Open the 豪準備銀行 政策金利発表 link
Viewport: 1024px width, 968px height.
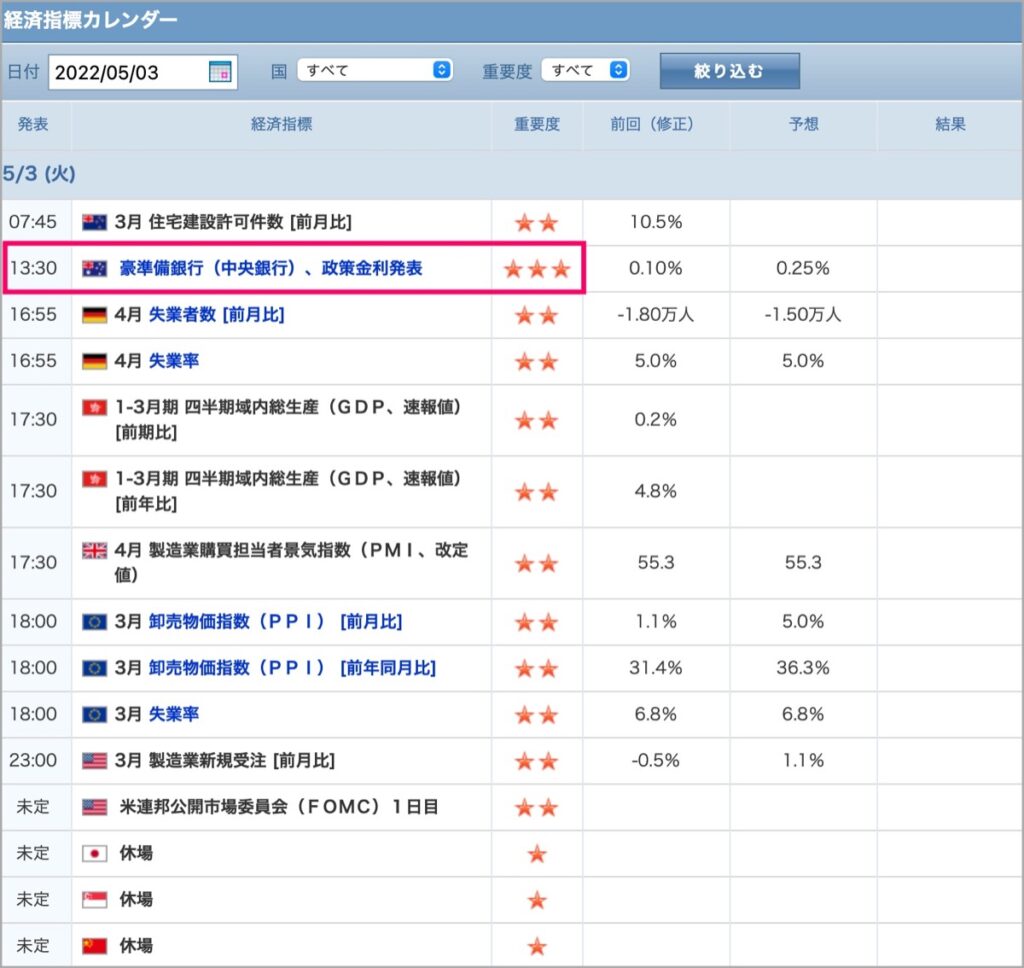click(270, 268)
